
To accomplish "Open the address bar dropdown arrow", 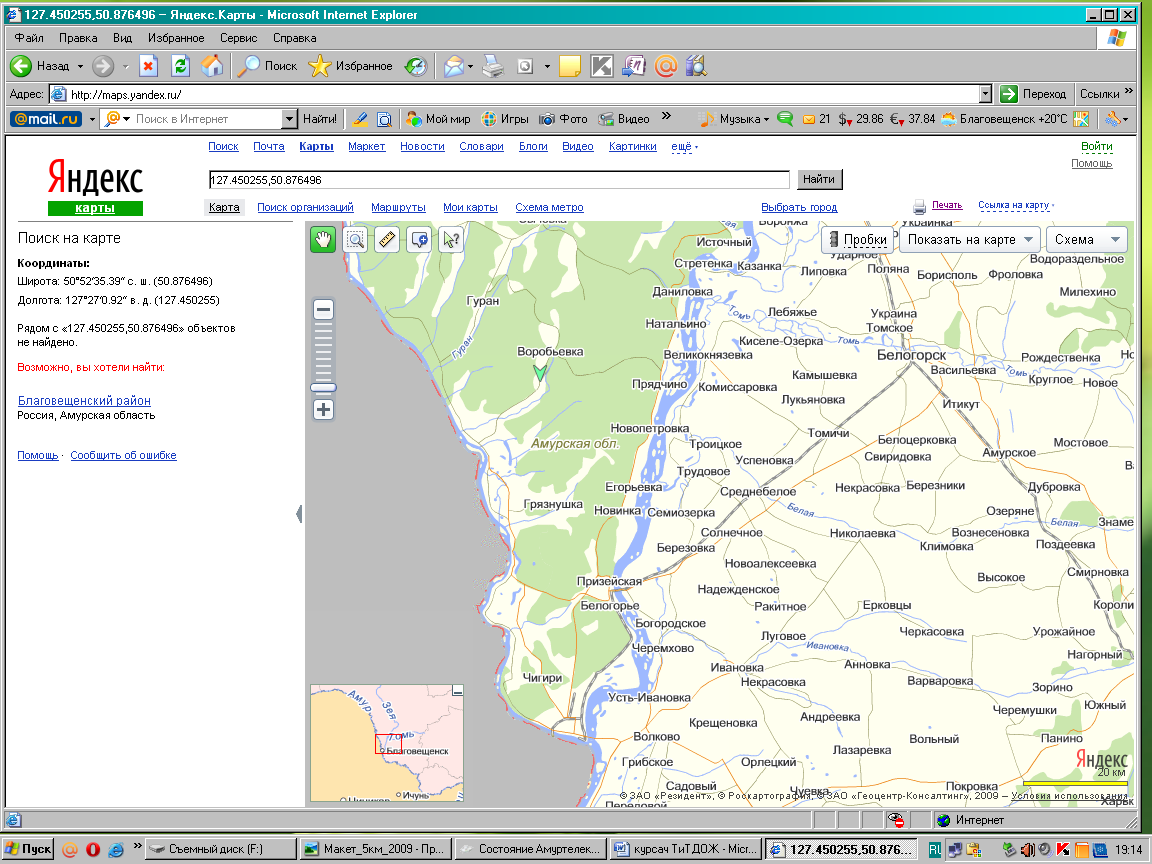I will pos(985,94).
